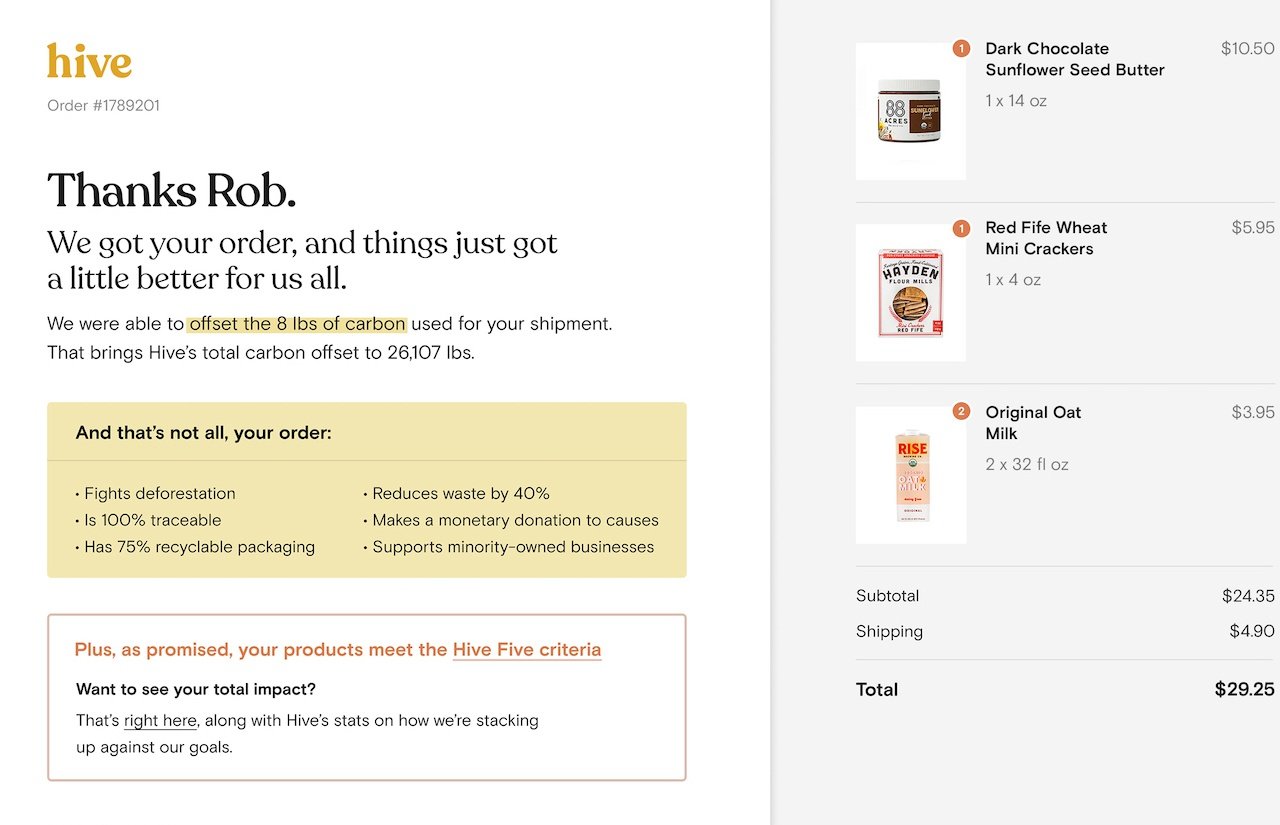Click the highlighted 'offset the 8 lbs of carbon' text
Image resolution: width=1280 pixels, height=825 pixels.
(297, 324)
